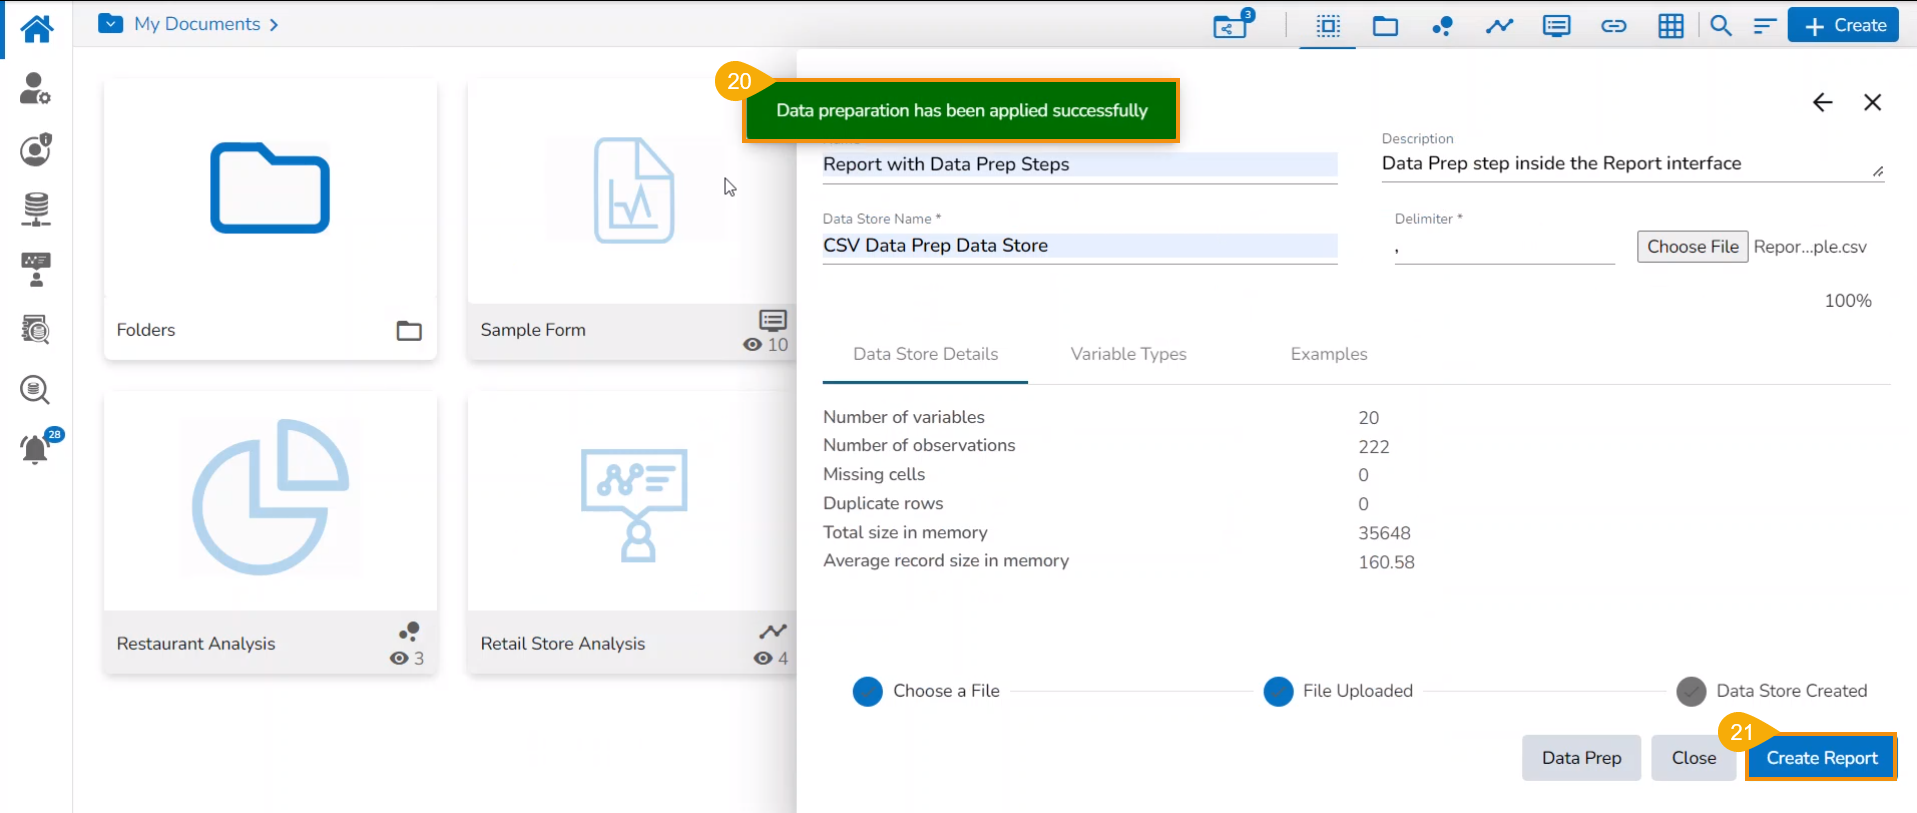
Task: Open the Restaurant Analysis card thumbnail
Action: coord(270,499)
